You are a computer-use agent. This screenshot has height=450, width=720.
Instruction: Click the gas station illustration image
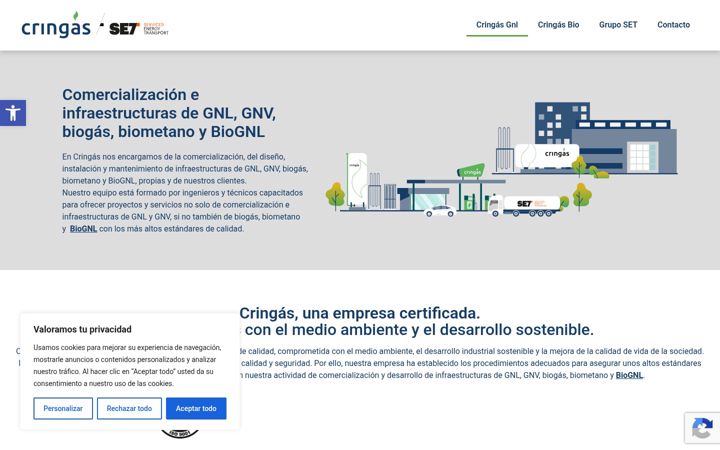click(501, 159)
